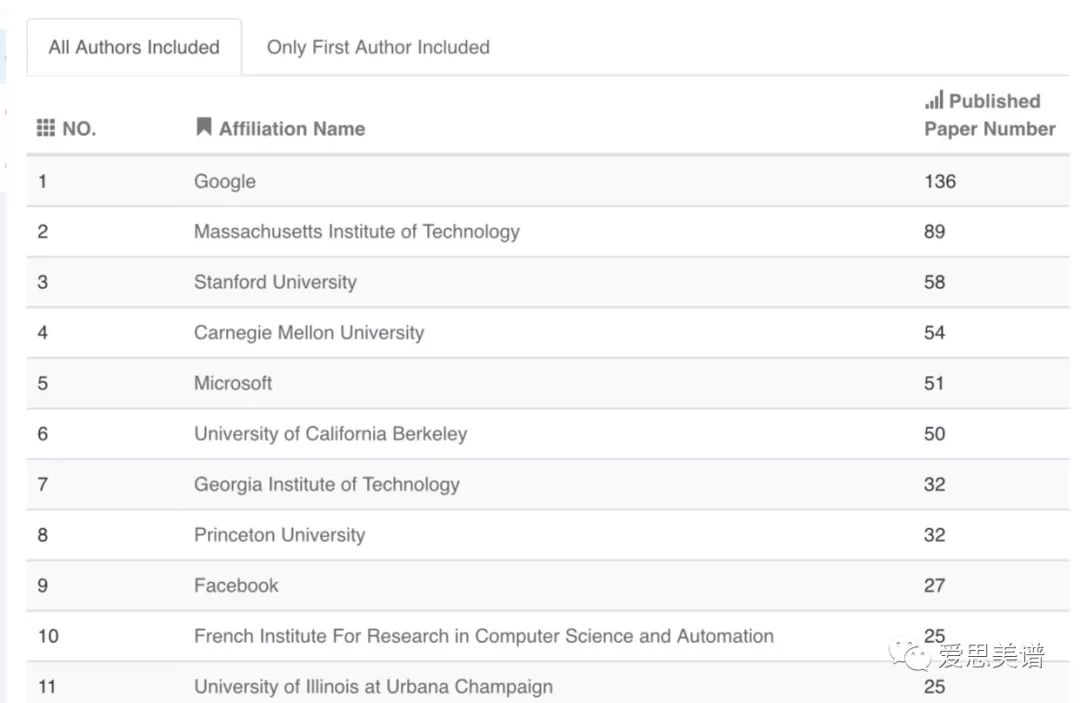Click the bookmark icon beside Affiliation Name

[204, 127]
